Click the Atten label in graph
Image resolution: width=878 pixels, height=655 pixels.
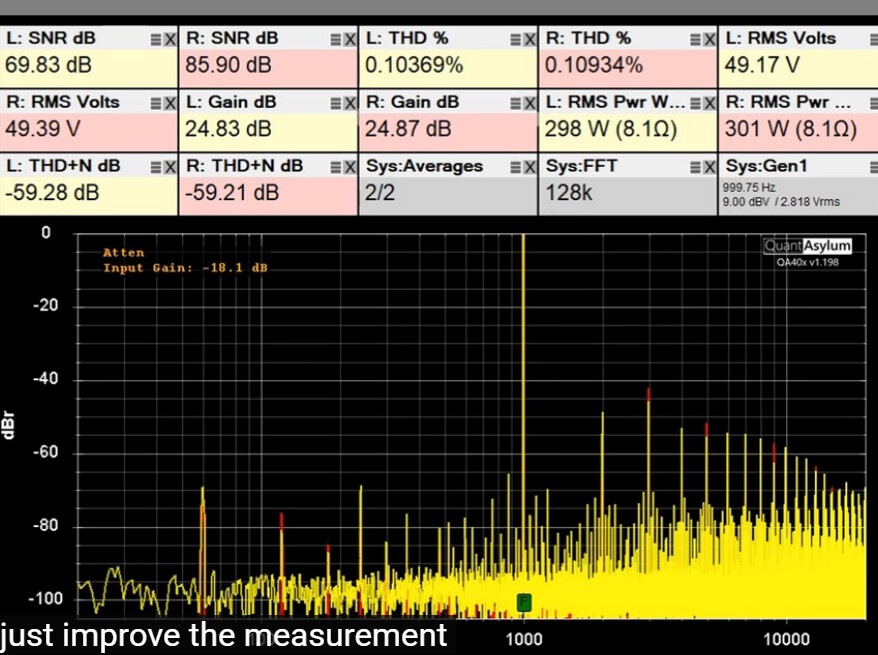pos(124,252)
